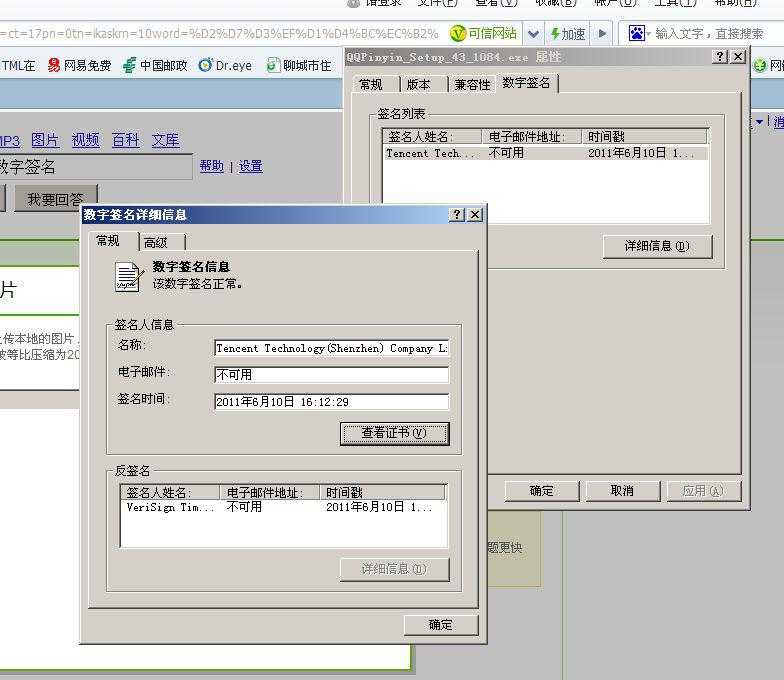Close the QQPinyin_Setup properties window
The width and height of the screenshot is (784, 680).
pos(738,56)
